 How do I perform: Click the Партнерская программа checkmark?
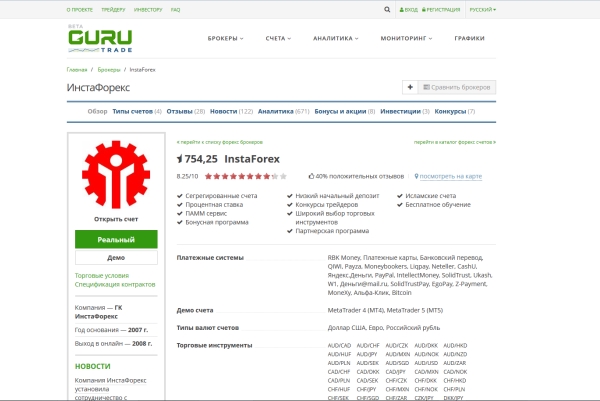(290, 231)
